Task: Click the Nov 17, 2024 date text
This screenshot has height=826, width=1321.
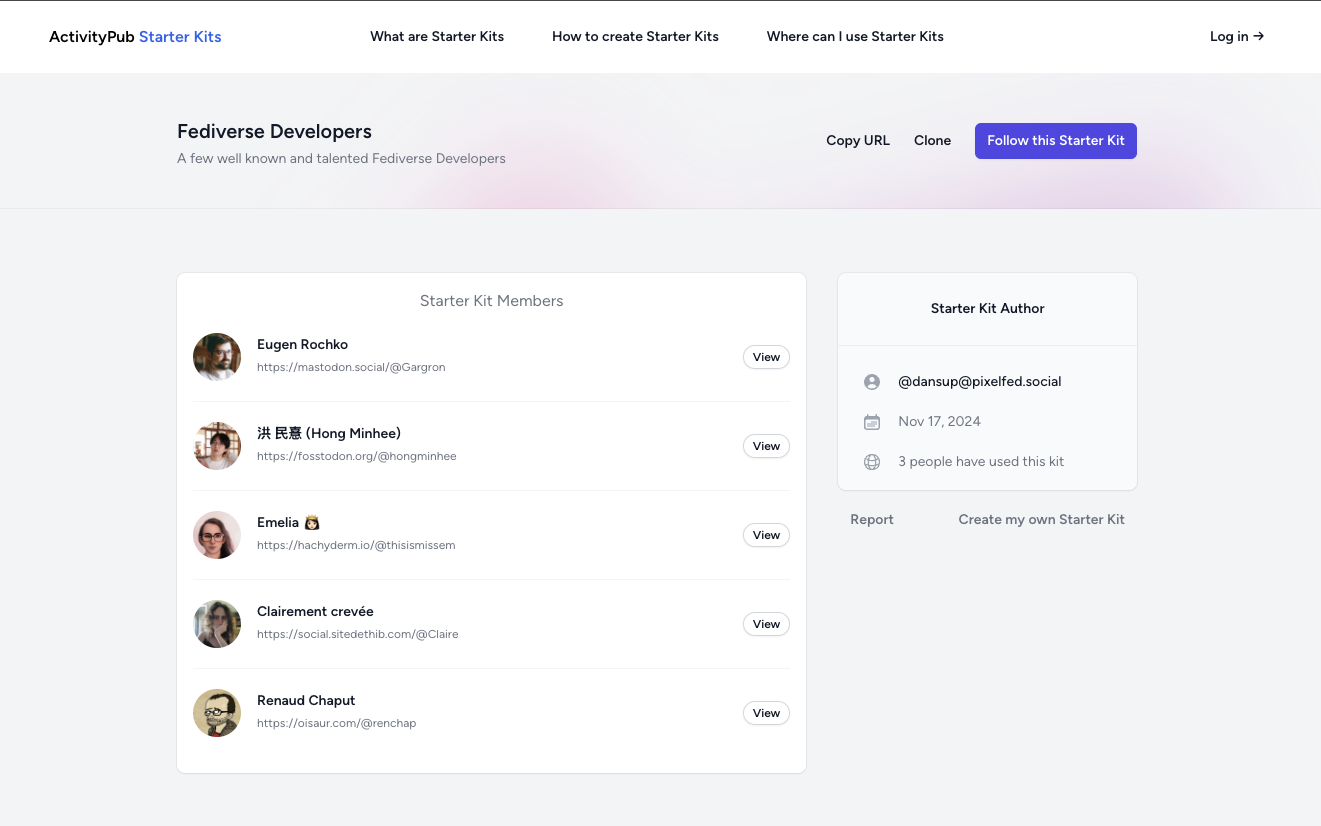Action: (x=939, y=422)
